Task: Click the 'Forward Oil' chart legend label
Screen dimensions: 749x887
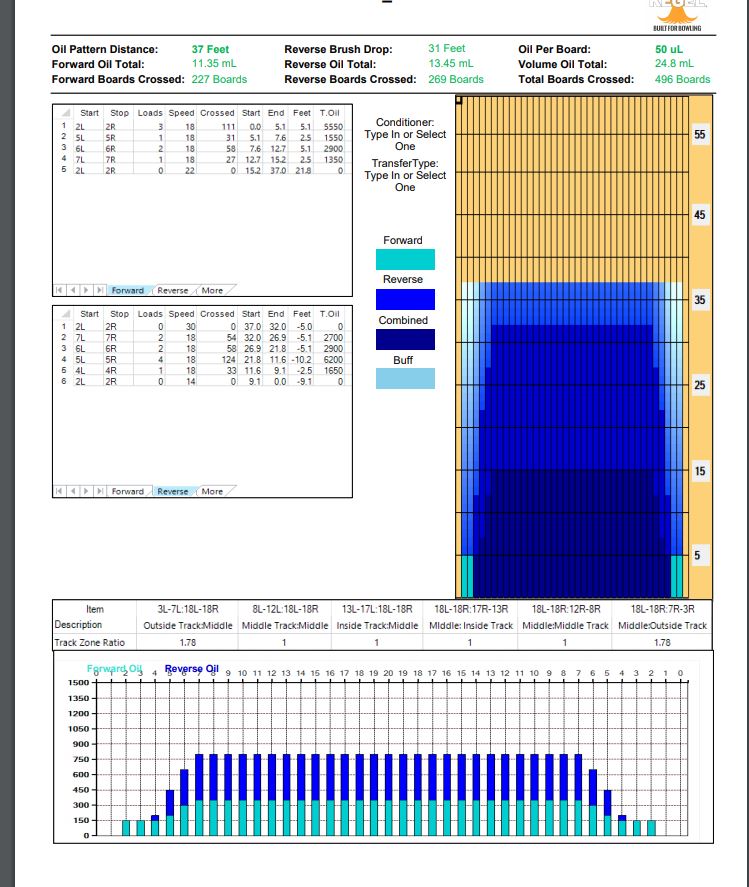Action: (x=114, y=669)
